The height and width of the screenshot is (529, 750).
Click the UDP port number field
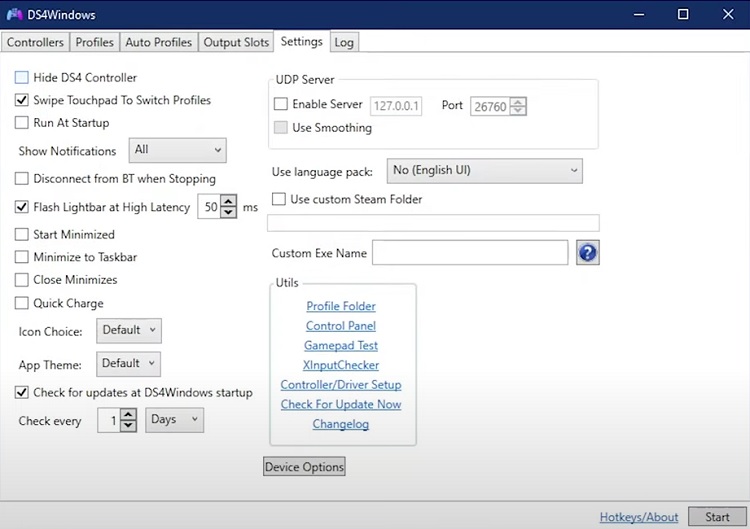point(490,106)
